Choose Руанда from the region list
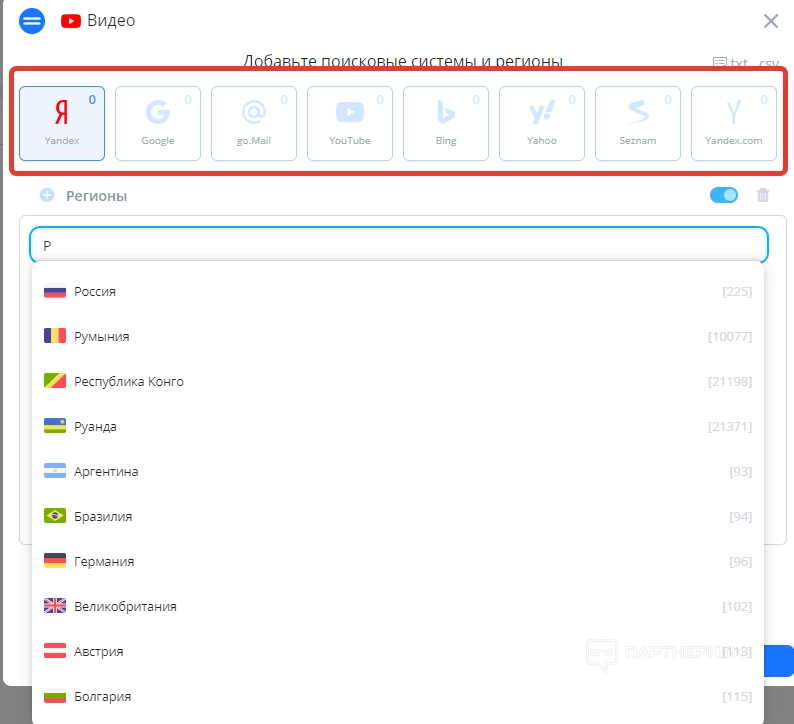 tap(398, 426)
